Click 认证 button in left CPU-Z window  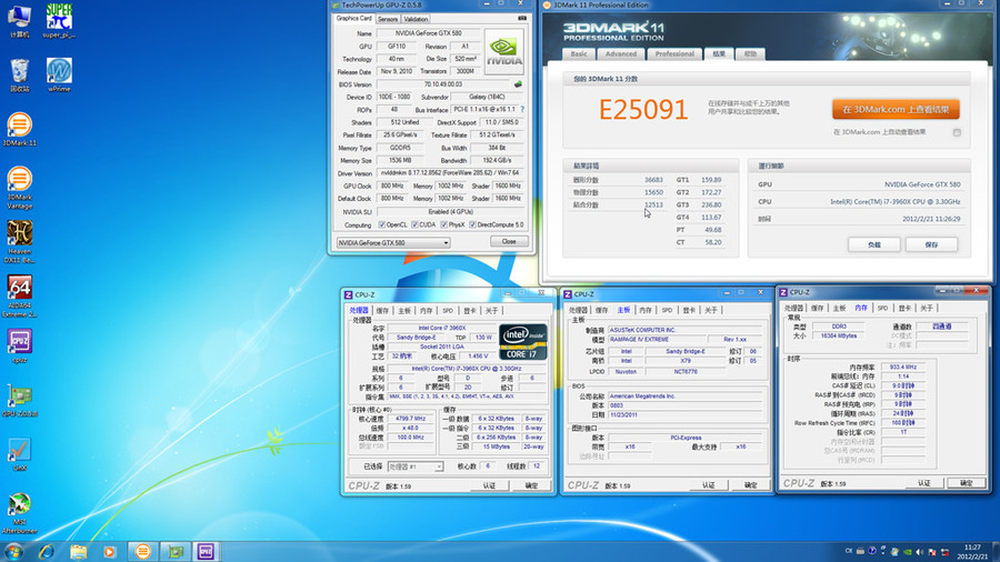click(x=489, y=486)
